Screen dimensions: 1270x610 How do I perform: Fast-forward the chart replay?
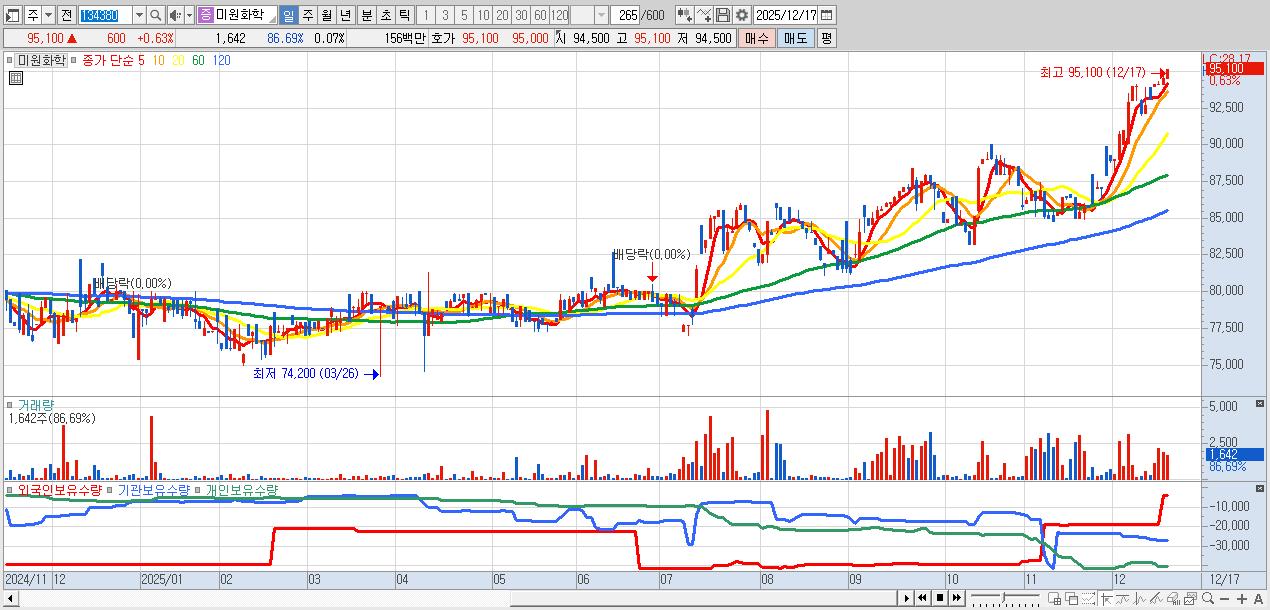[x=957, y=598]
